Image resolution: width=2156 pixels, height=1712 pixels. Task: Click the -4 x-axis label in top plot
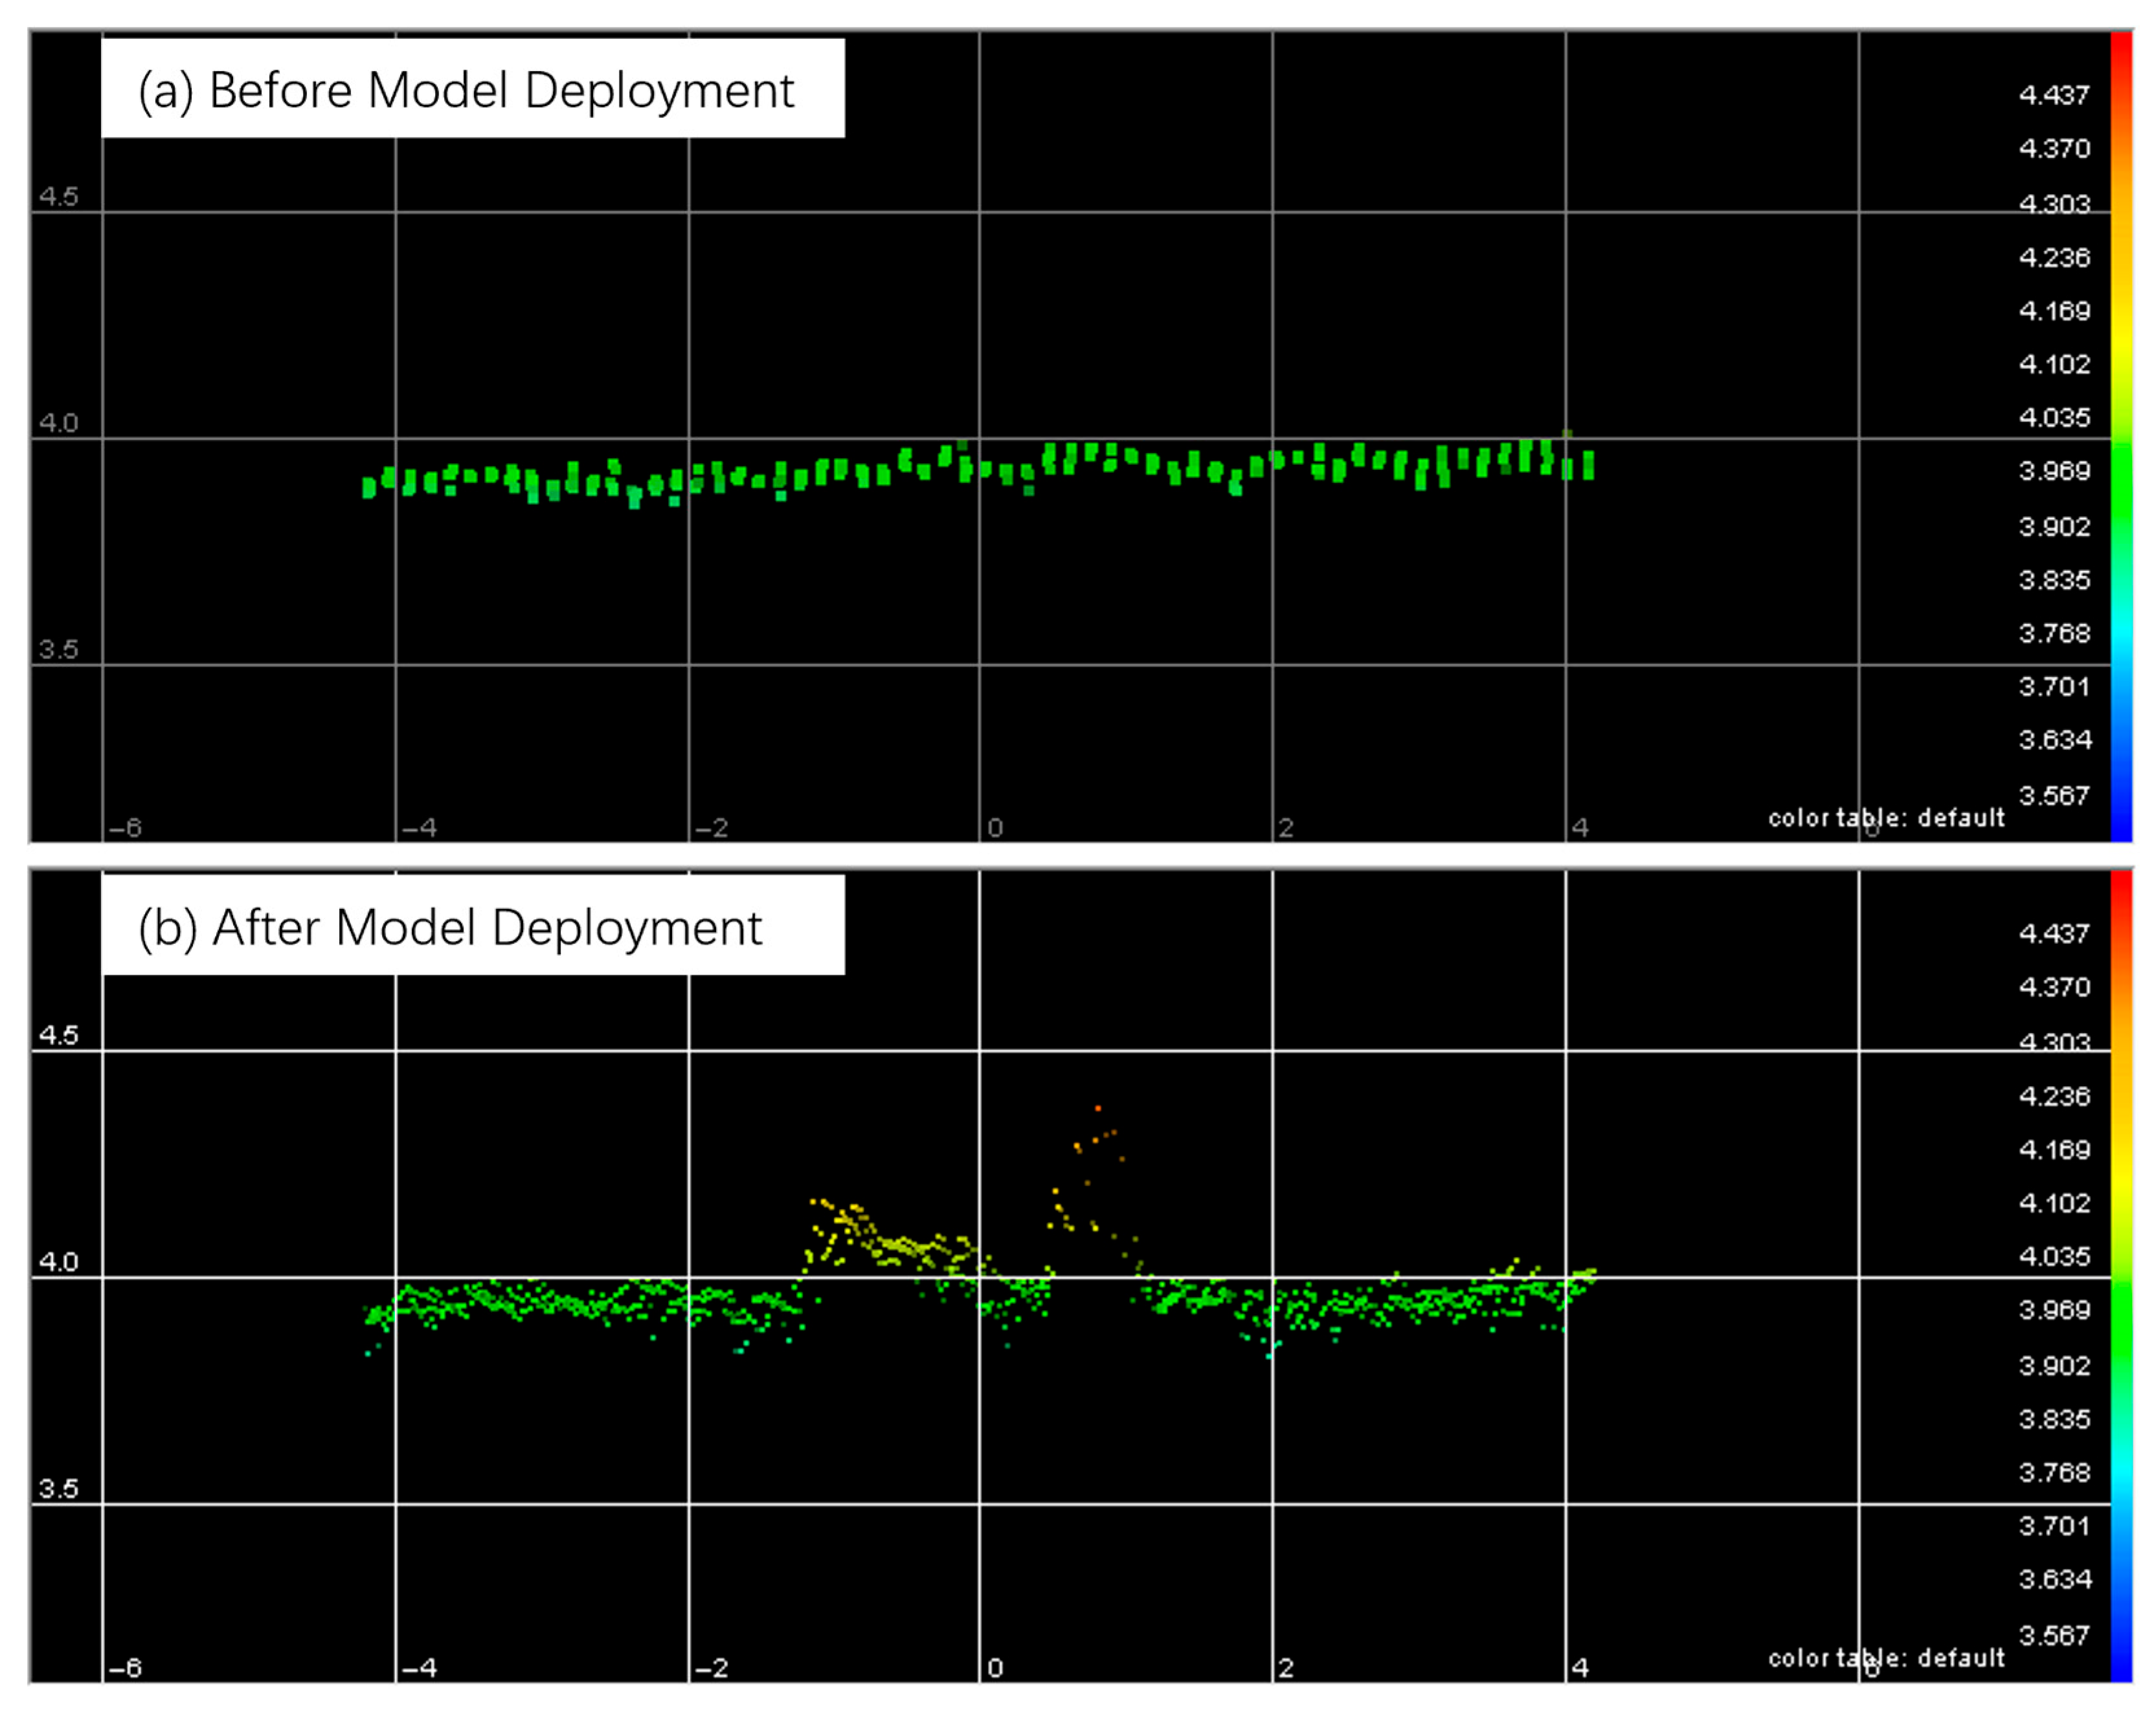coord(419,828)
